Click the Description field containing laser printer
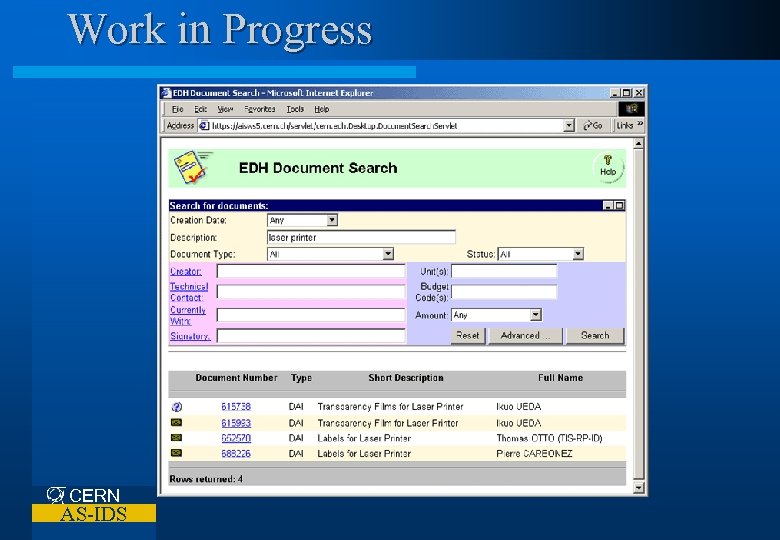 click(361, 237)
